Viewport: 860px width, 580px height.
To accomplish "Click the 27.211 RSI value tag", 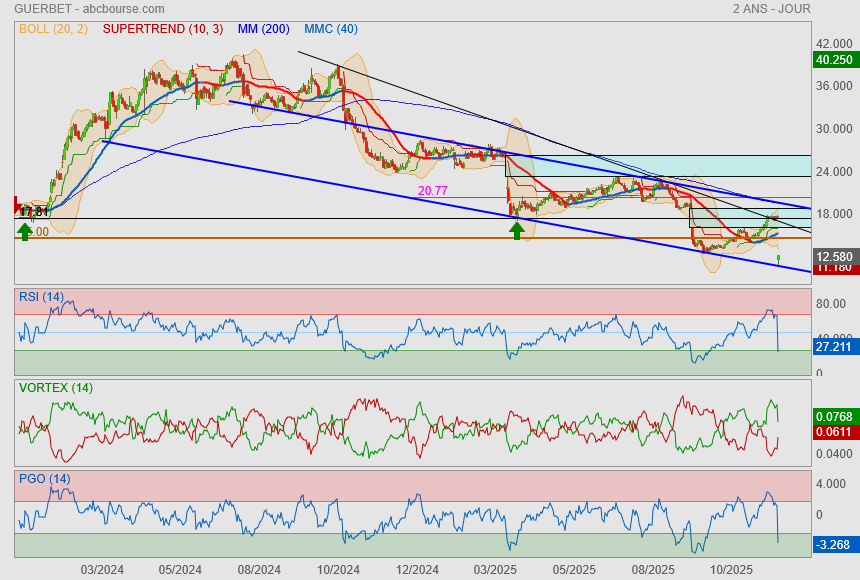I will pyautogui.click(x=833, y=347).
